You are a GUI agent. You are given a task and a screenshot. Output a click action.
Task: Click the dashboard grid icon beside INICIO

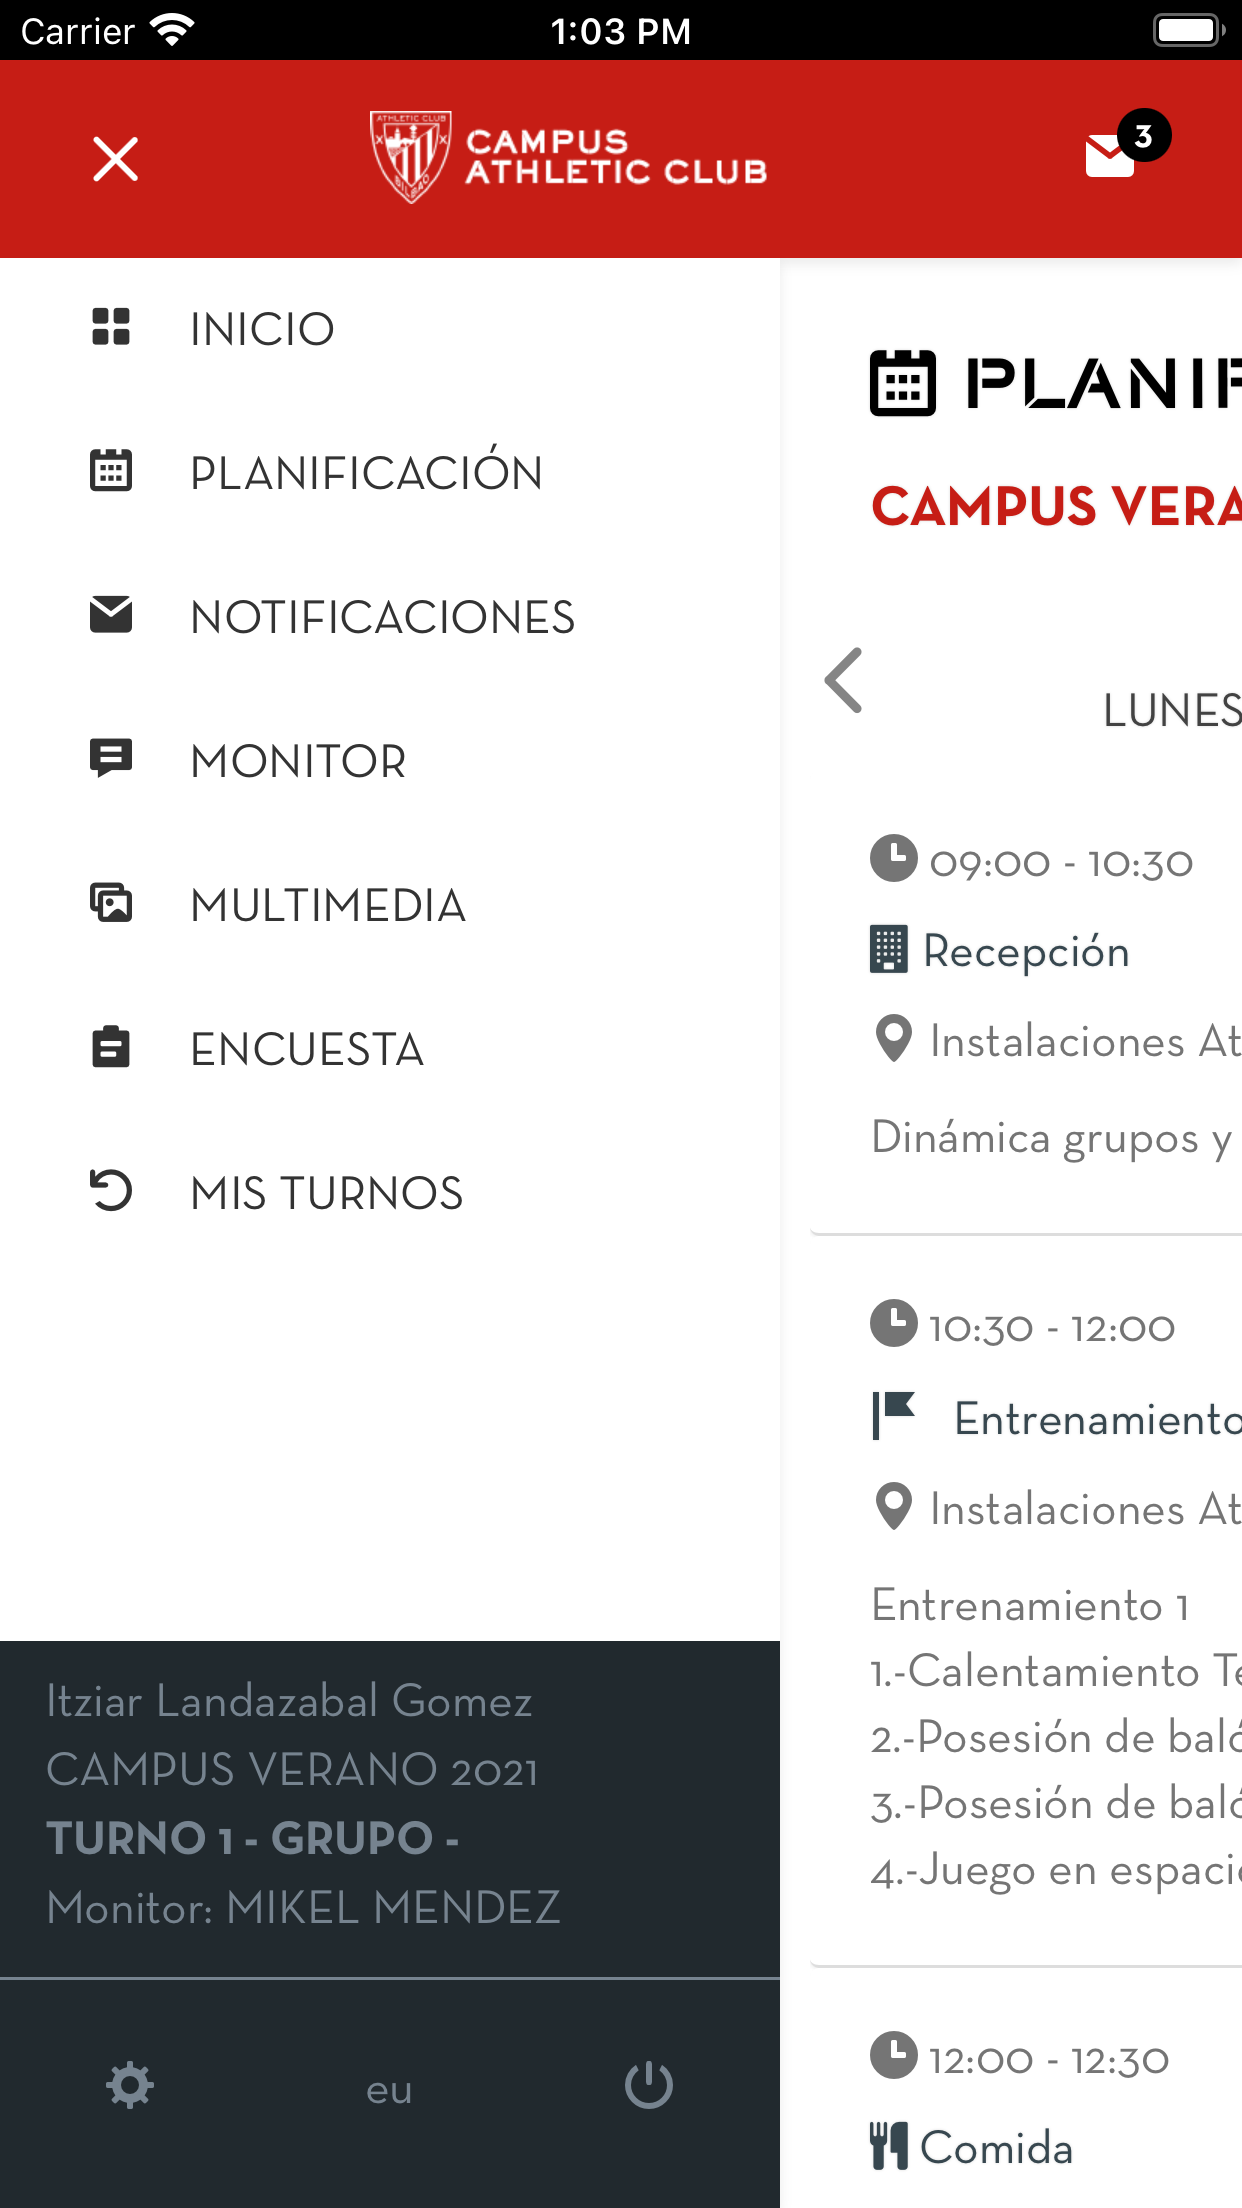pos(111,327)
